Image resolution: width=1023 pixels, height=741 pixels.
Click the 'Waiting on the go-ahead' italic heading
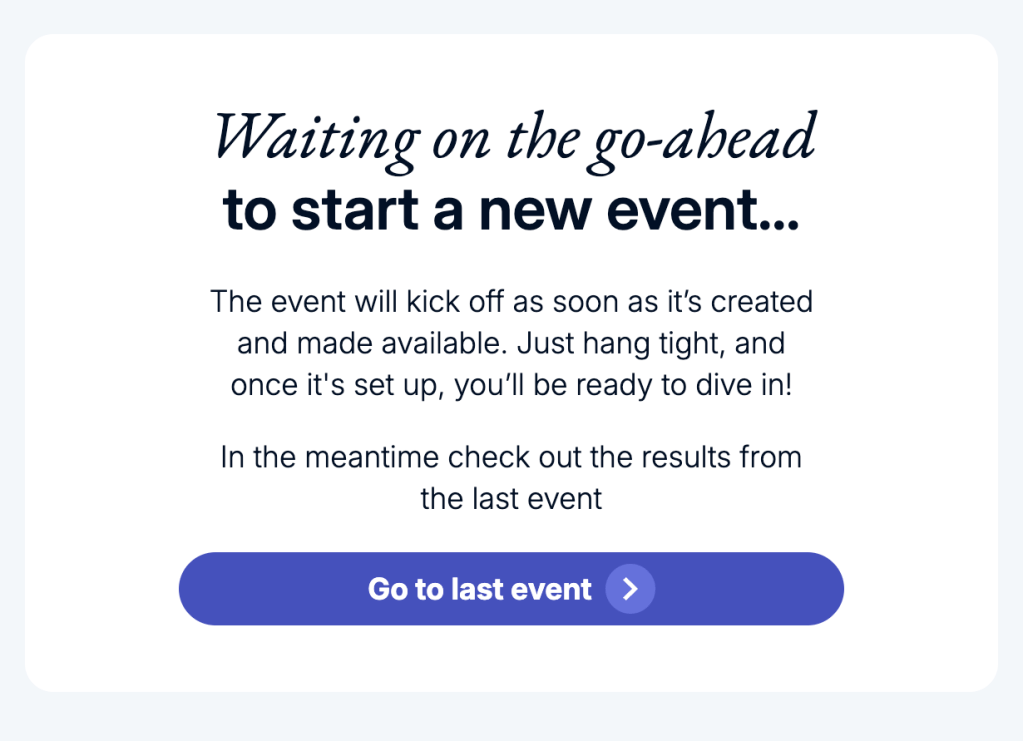coord(515,139)
